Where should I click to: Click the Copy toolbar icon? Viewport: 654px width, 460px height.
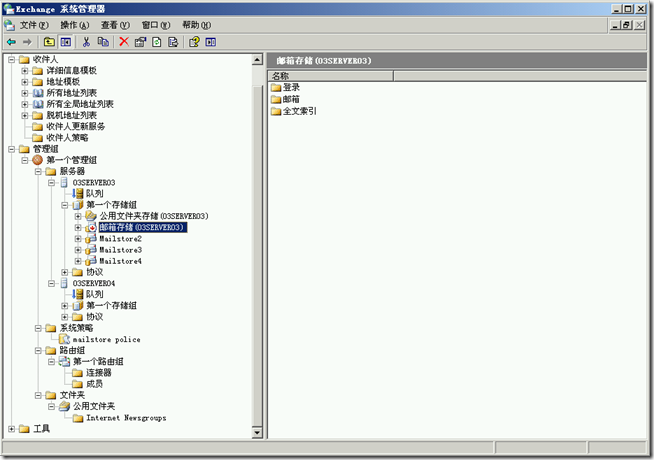tap(103, 42)
